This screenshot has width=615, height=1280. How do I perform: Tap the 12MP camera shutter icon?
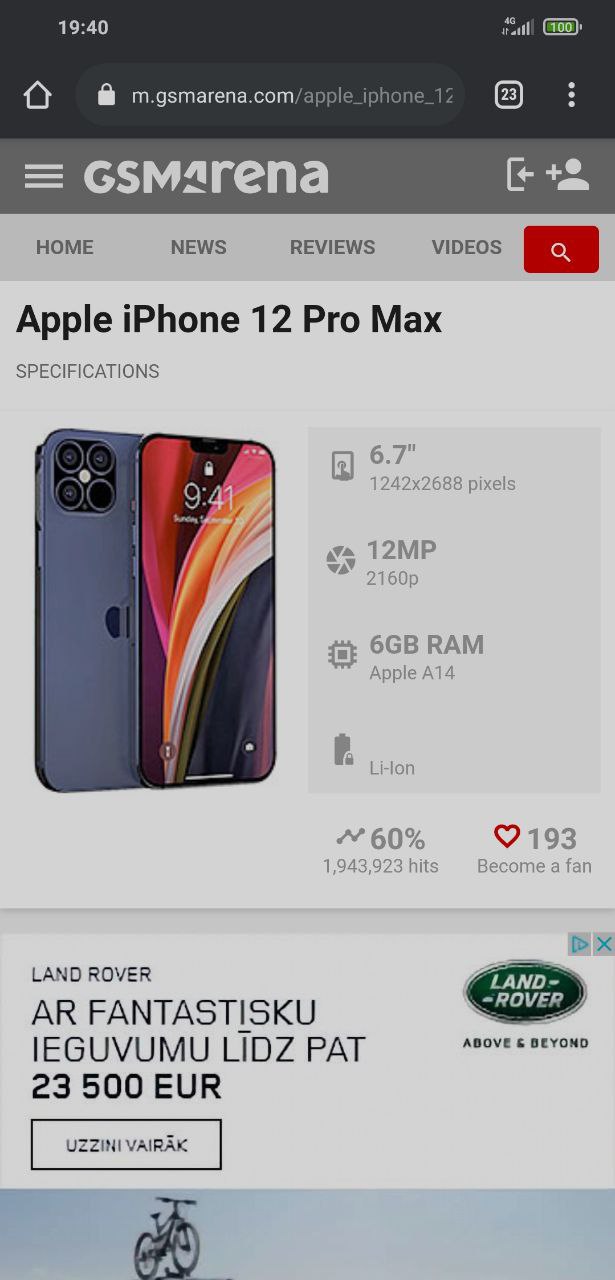(341, 560)
